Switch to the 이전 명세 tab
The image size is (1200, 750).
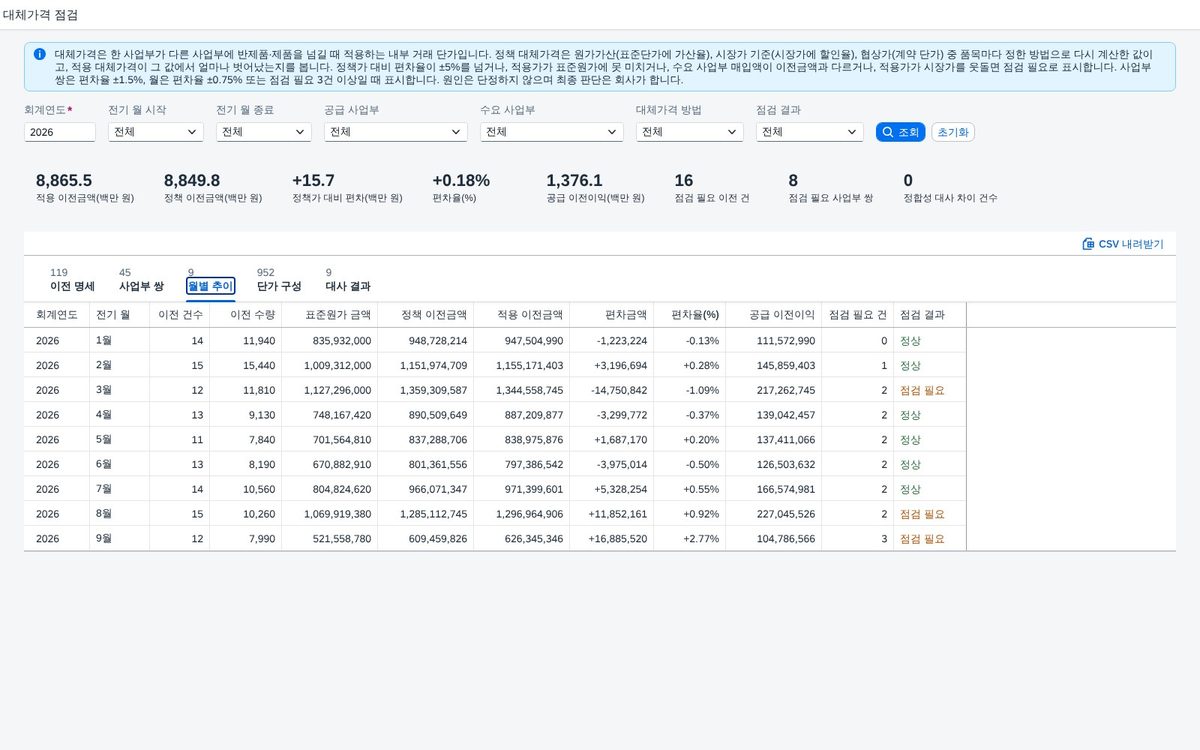(72, 280)
